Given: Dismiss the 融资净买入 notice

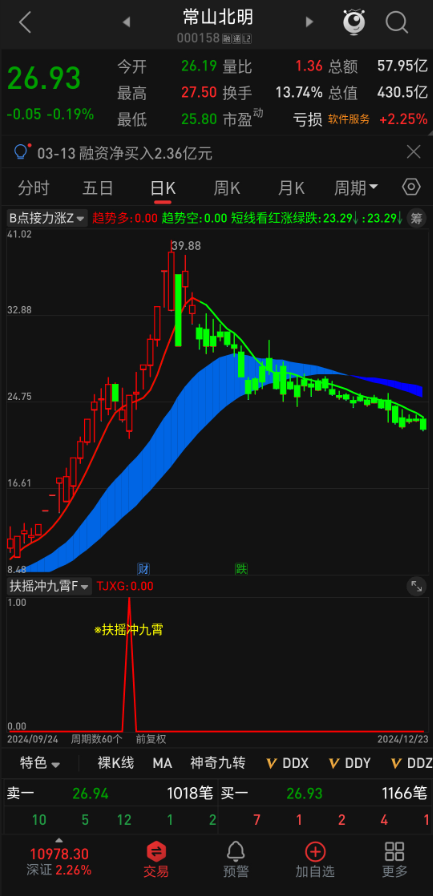Looking at the screenshot, I should [413, 152].
